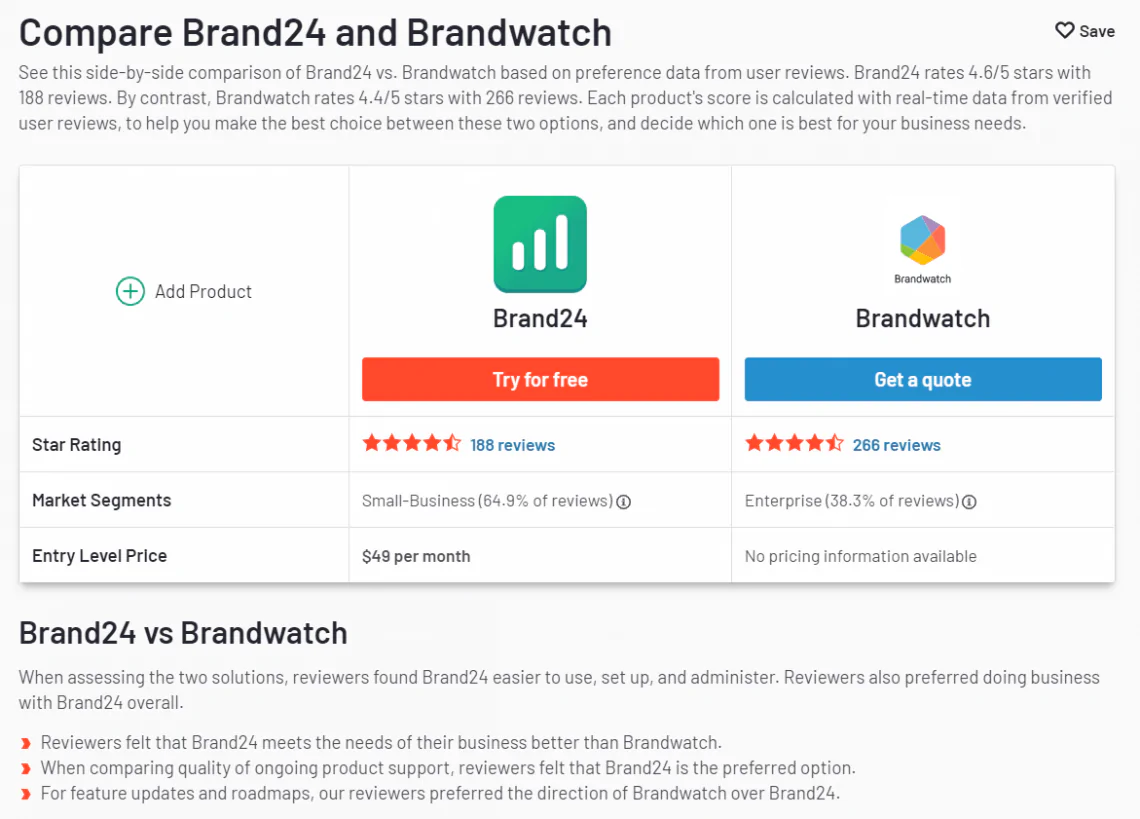Click the info icon beside Enterprise segment
1140x819 pixels.
(x=969, y=502)
